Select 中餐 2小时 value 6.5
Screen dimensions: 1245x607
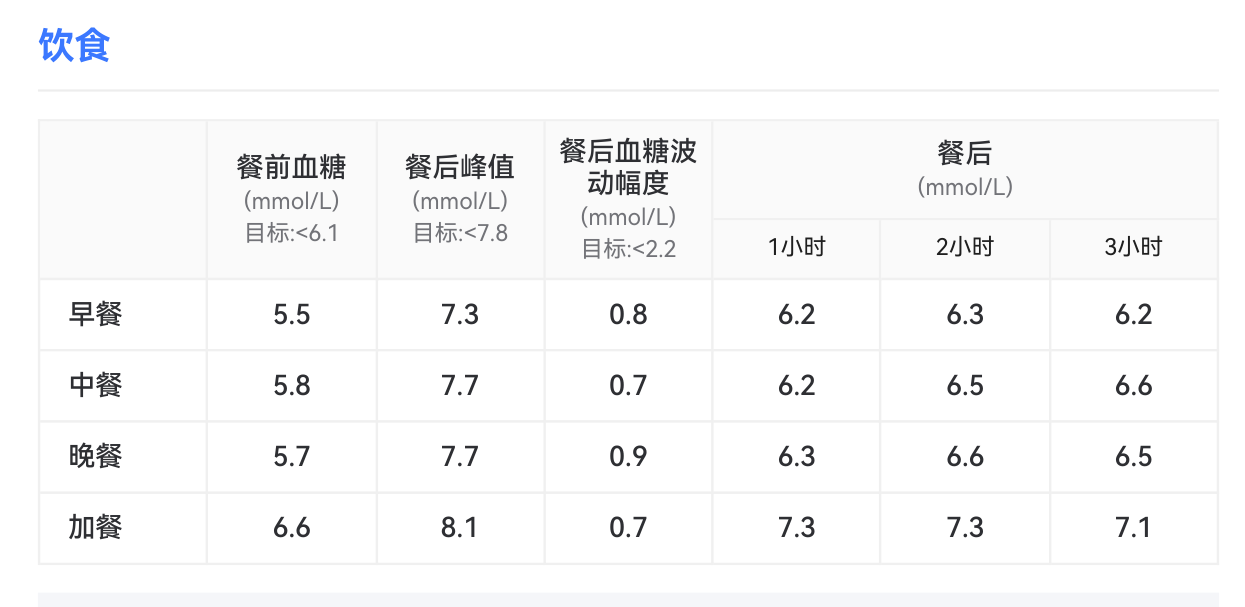coord(965,386)
